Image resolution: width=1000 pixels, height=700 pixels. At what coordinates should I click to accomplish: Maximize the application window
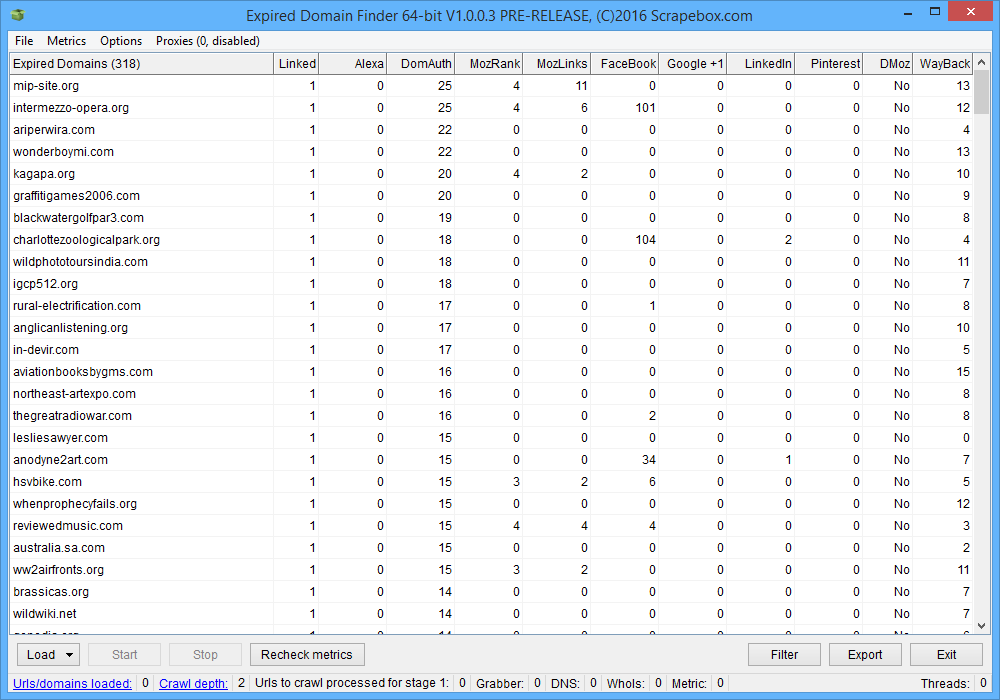point(935,12)
